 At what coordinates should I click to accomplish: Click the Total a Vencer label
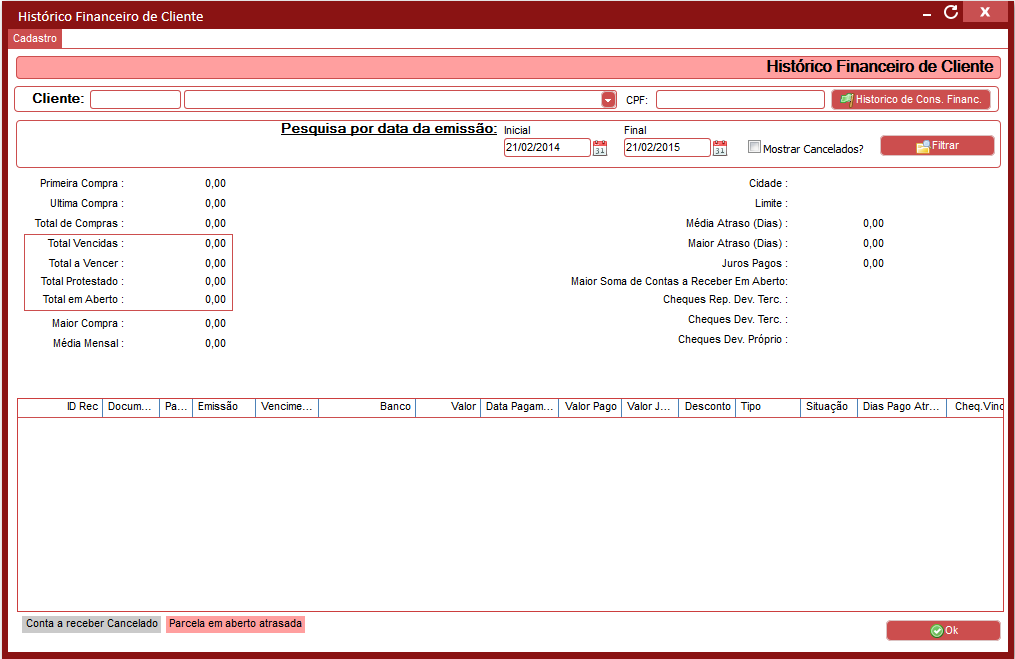click(86, 263)
